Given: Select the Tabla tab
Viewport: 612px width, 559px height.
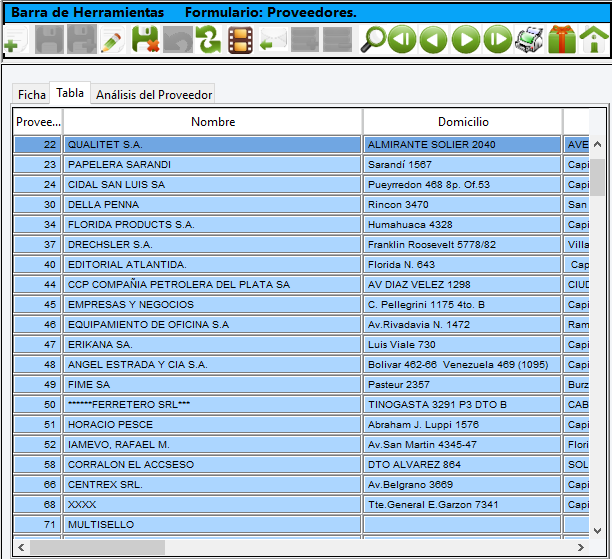Looking at the screenshot, I should 70,93.
